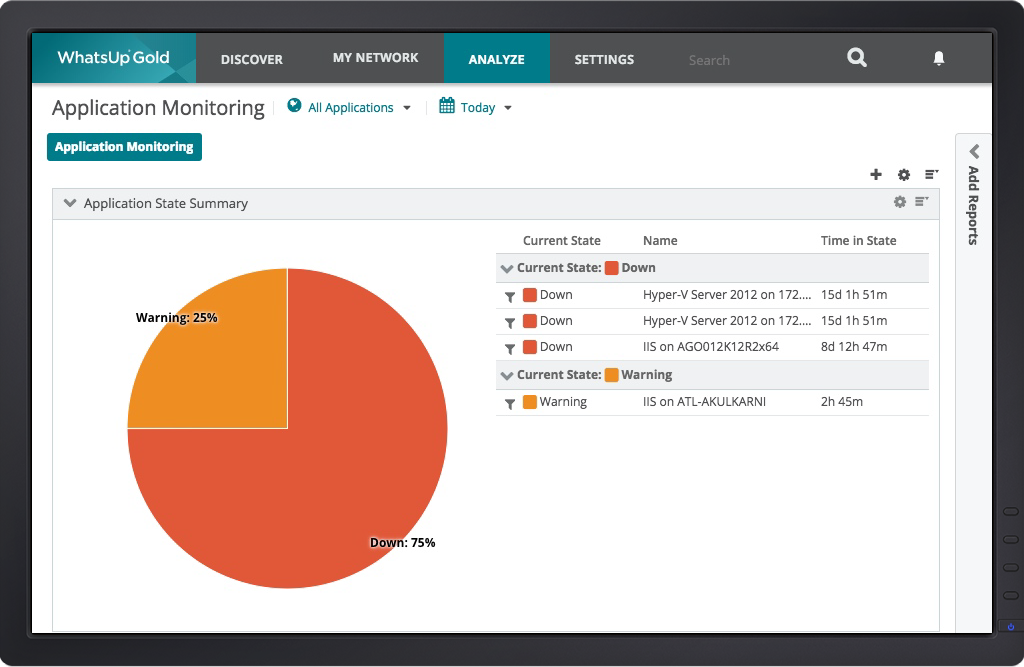Click the '8d 12h 47m' time cell
This screenshot has width=1024, height=667.
854,347
